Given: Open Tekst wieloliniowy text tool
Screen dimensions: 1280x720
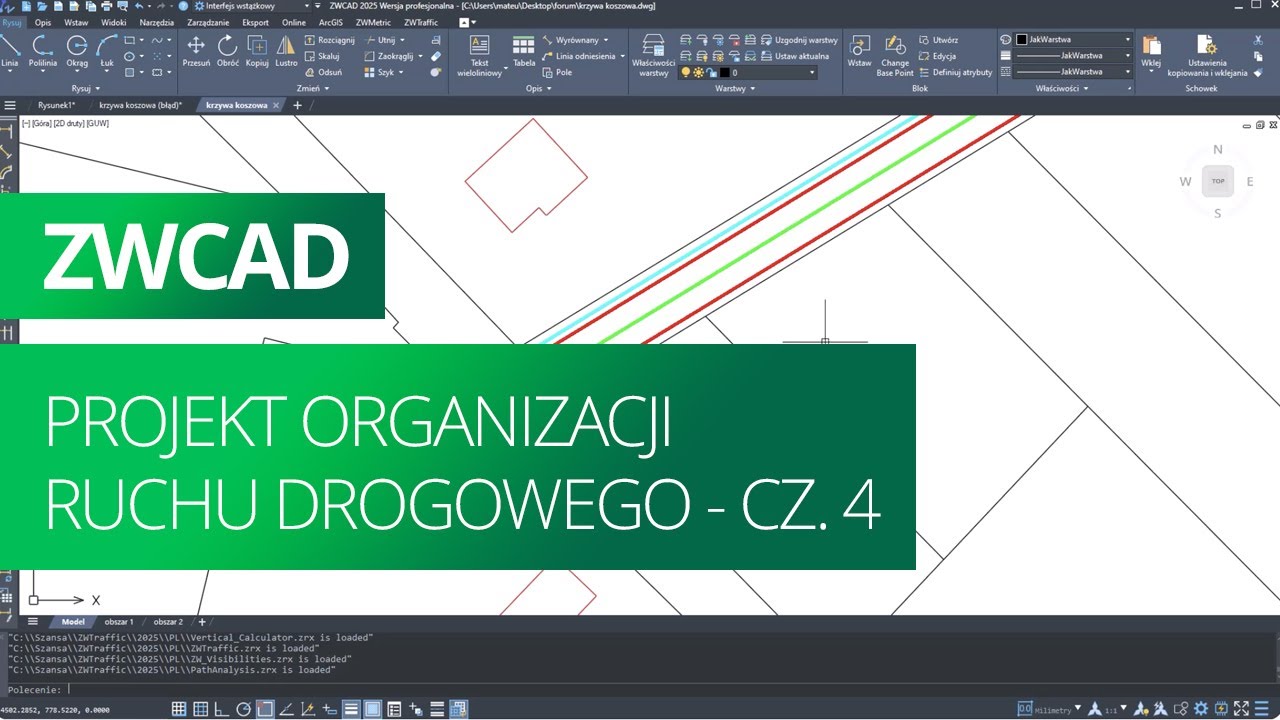Looking at the screenshot, I should point(480,56).
